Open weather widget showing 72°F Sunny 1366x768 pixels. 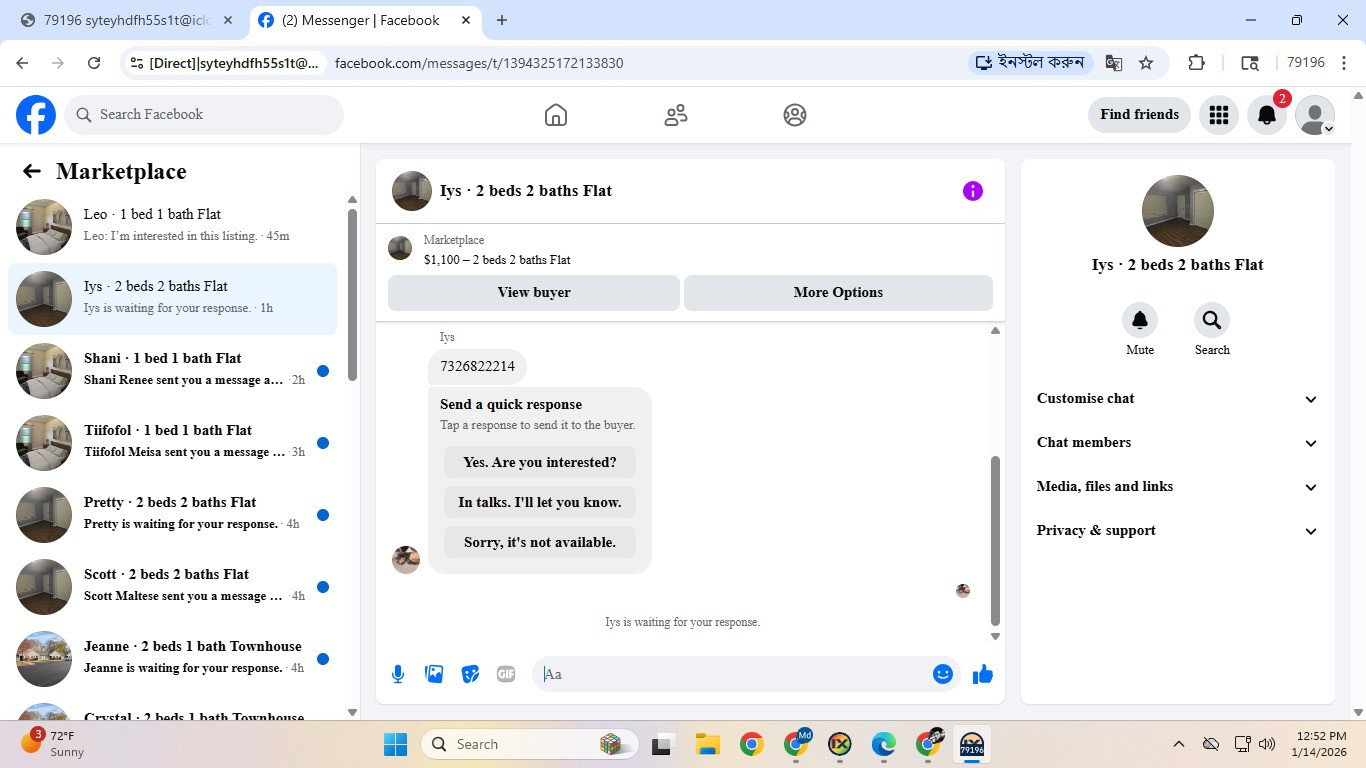pos(54,744)
